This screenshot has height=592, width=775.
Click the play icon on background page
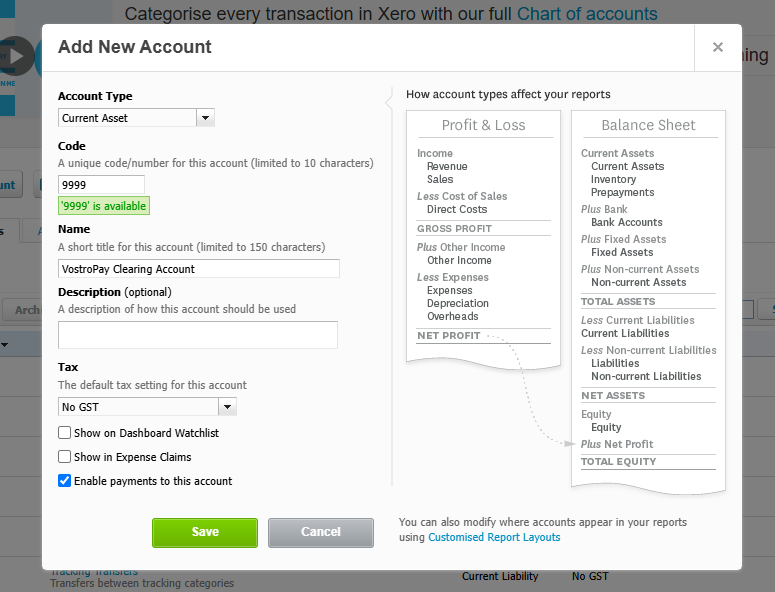coord(15,56)
